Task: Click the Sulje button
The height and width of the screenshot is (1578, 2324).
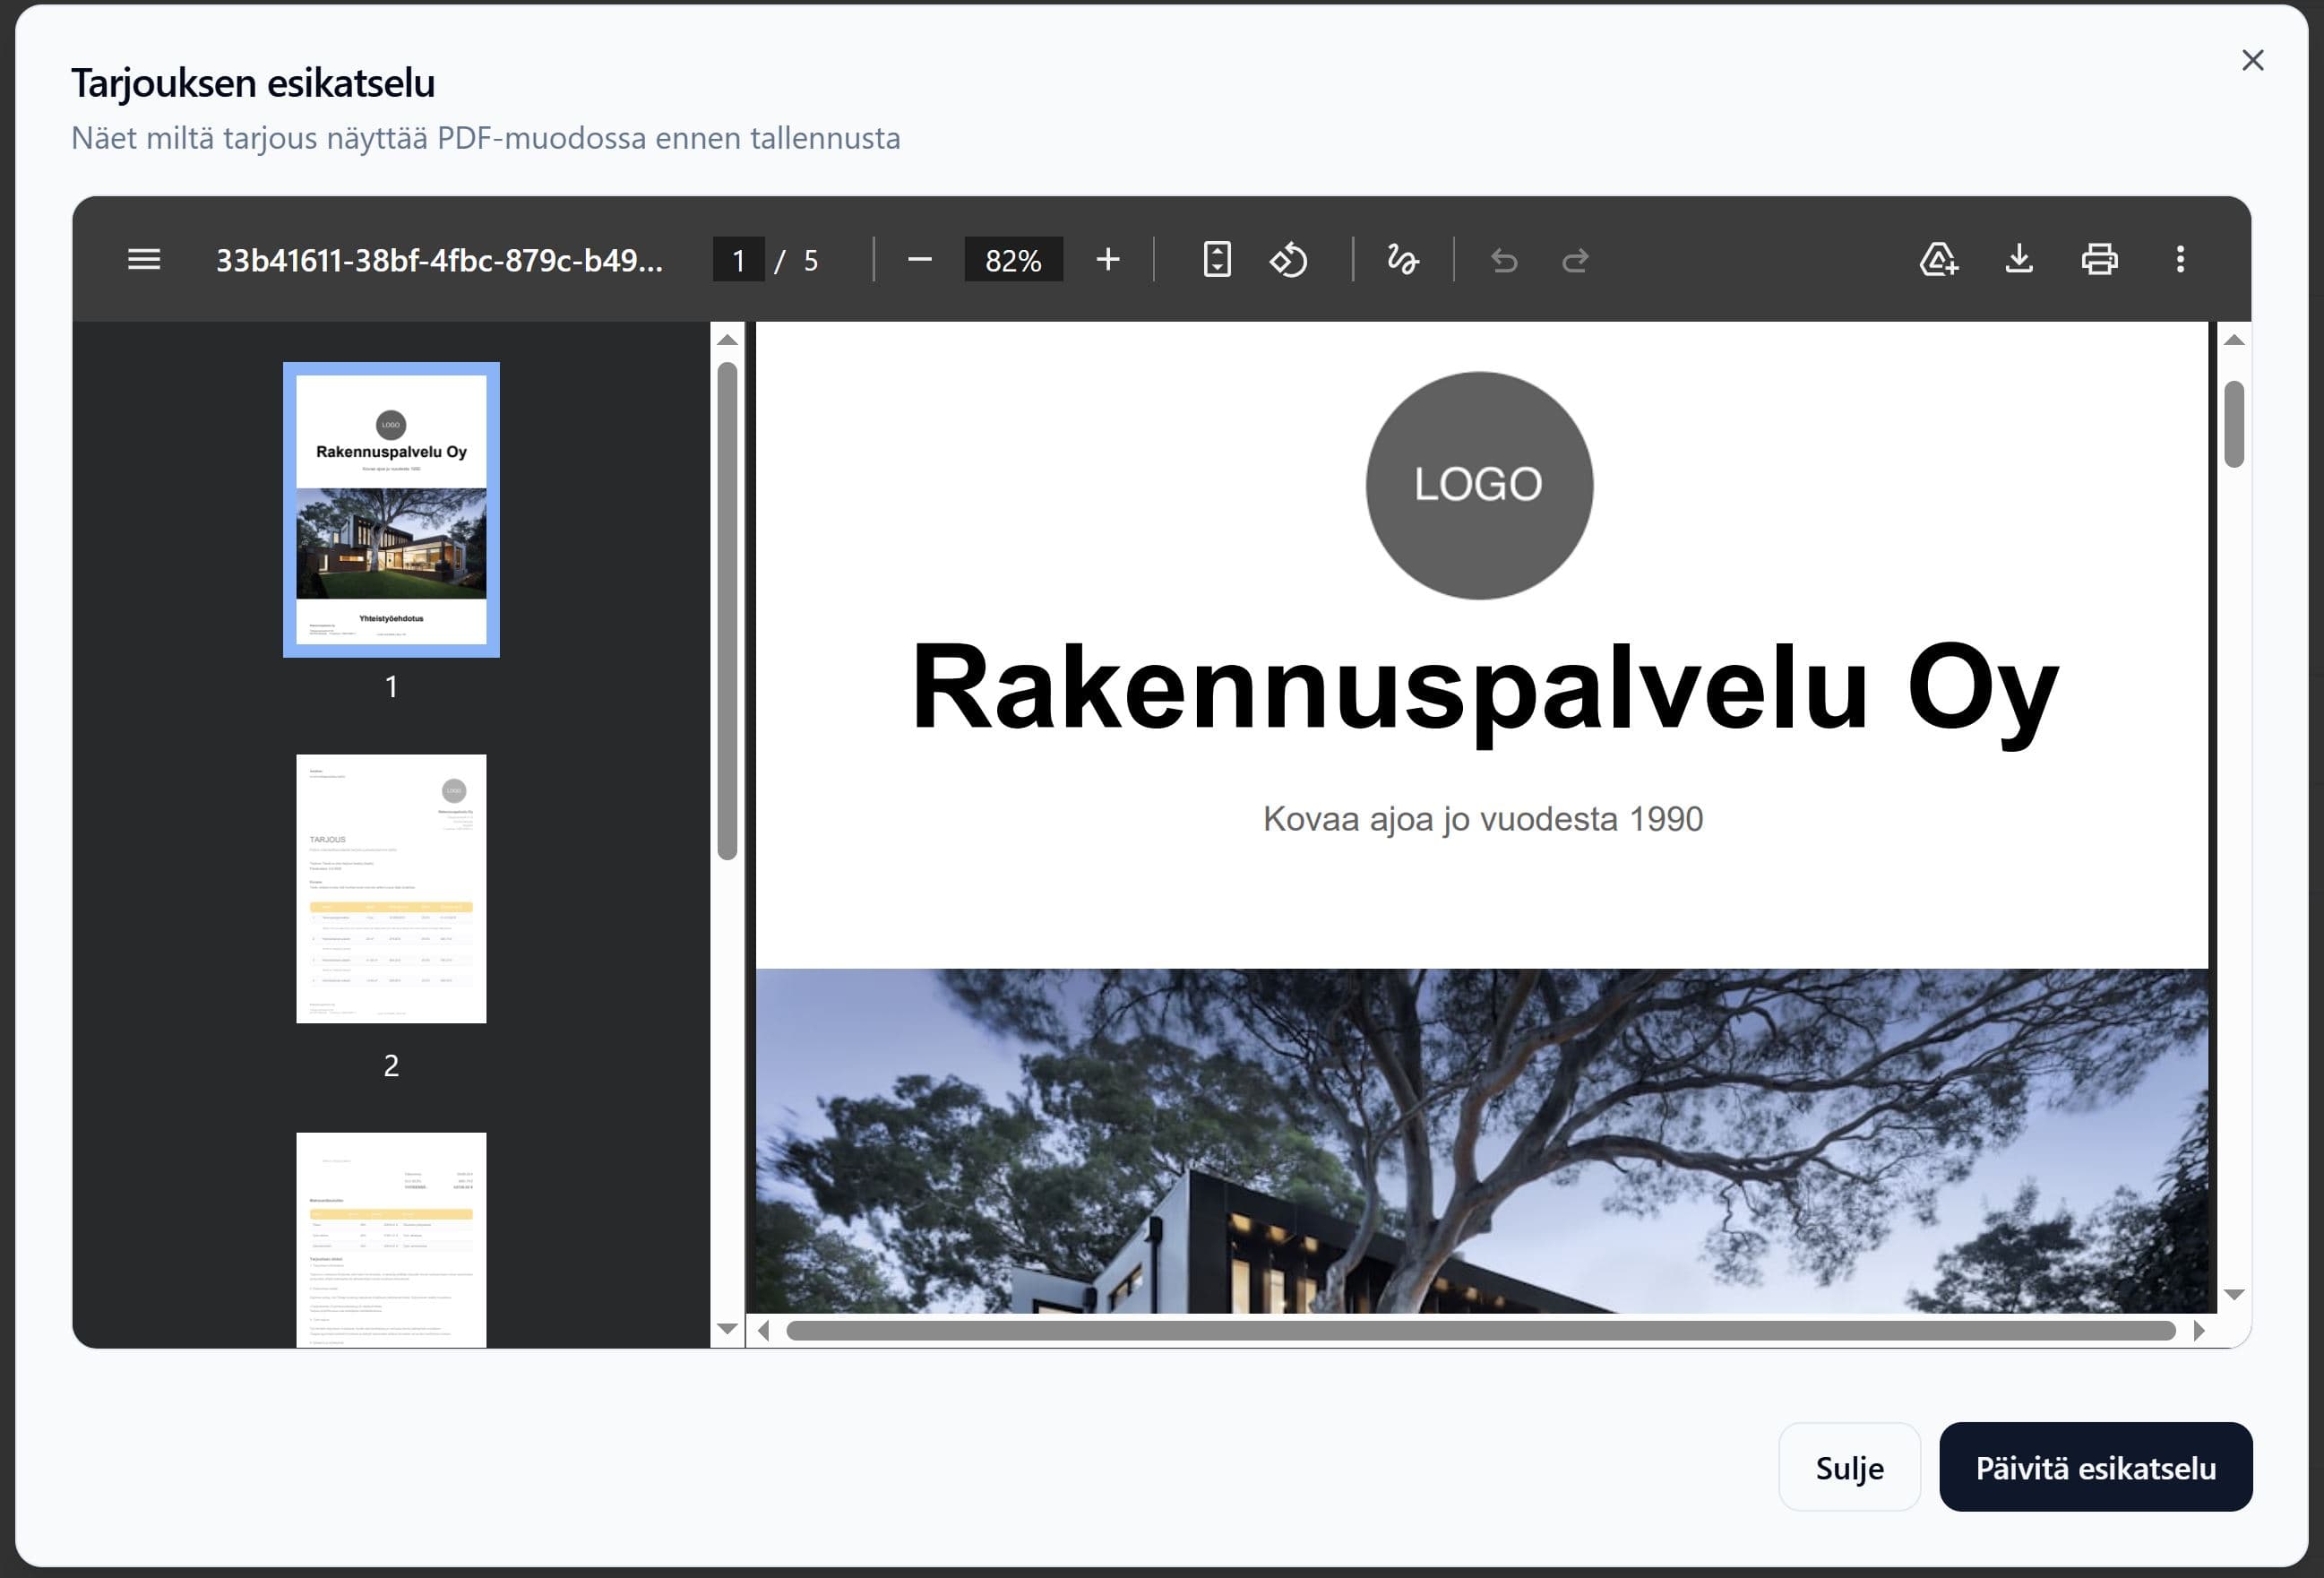Action: coord(1849,1467)
